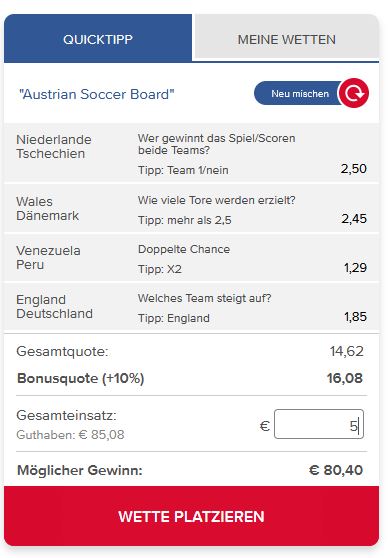Click the Wette platzieren button
Screen dimensions: 388x558
(x=192, y=516)
